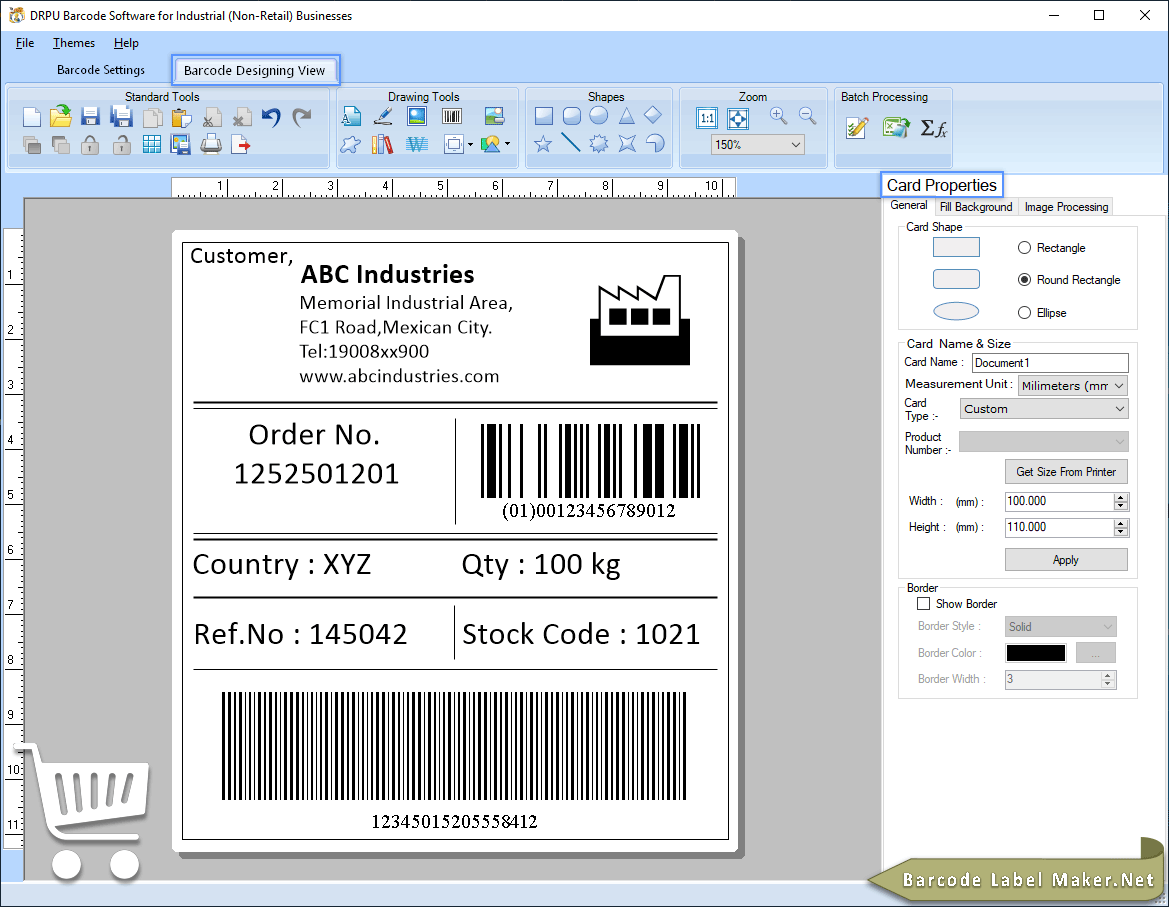This screenshot has width=1169, height=907.
Task: Click the black Border Color swatch
Action: [1036, 653]
